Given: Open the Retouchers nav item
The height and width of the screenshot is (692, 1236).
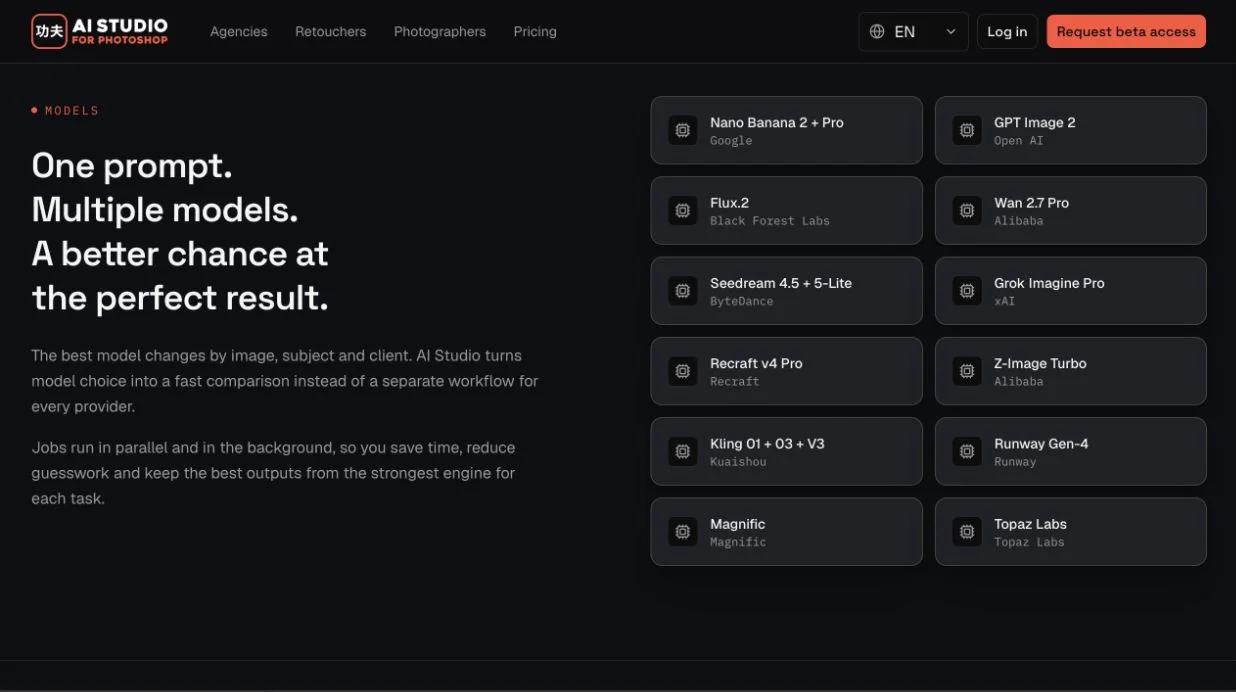Looking at the screenshot, I should (331, 32).
